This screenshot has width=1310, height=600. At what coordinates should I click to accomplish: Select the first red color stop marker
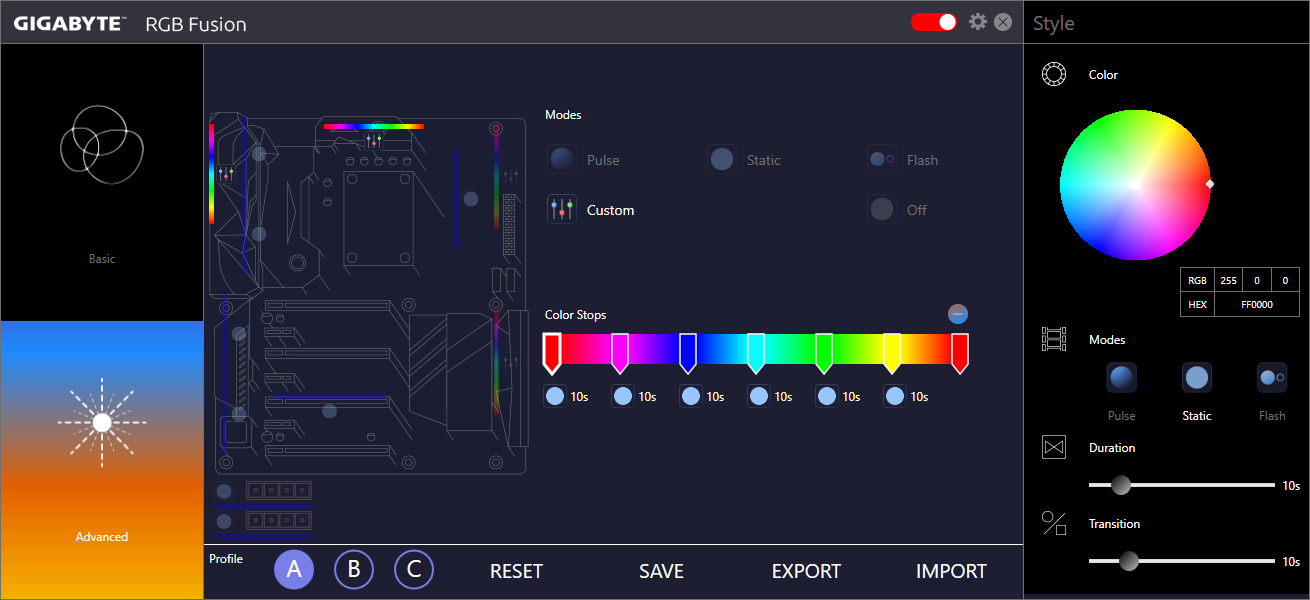pos(552,353)
